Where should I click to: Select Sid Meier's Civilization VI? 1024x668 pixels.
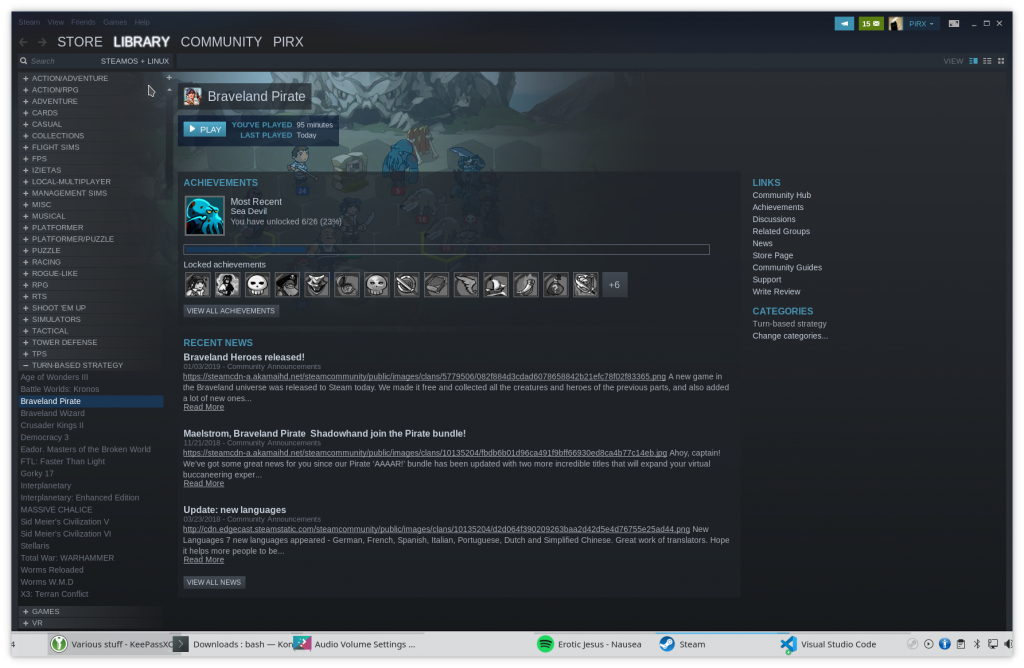[x=66, y=533]
